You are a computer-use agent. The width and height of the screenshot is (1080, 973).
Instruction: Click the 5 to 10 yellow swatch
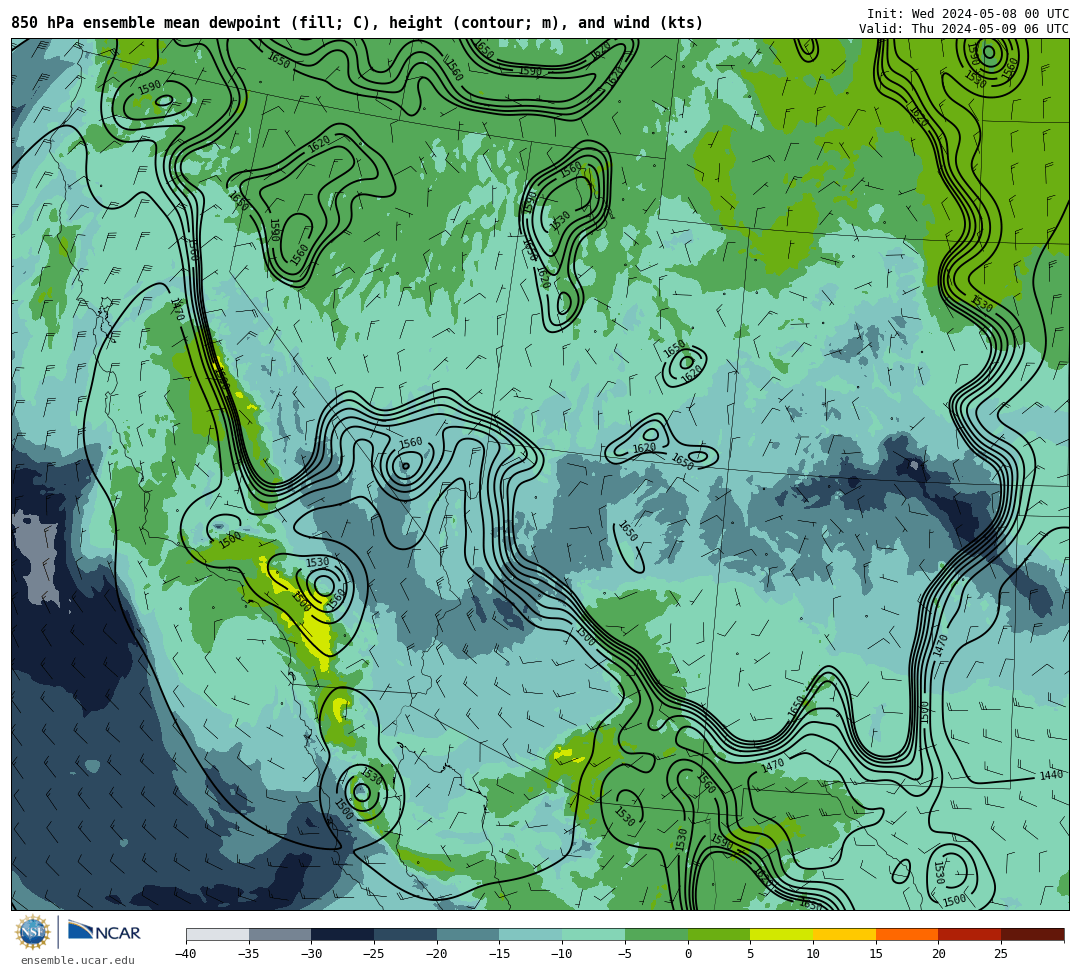[782, 934]
